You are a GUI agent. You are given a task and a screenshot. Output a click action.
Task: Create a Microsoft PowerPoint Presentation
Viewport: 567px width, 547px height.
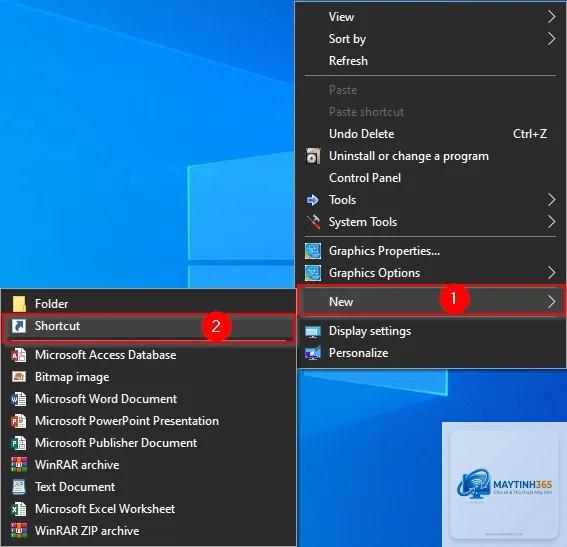pyautogui.click(x=148, y=421)
